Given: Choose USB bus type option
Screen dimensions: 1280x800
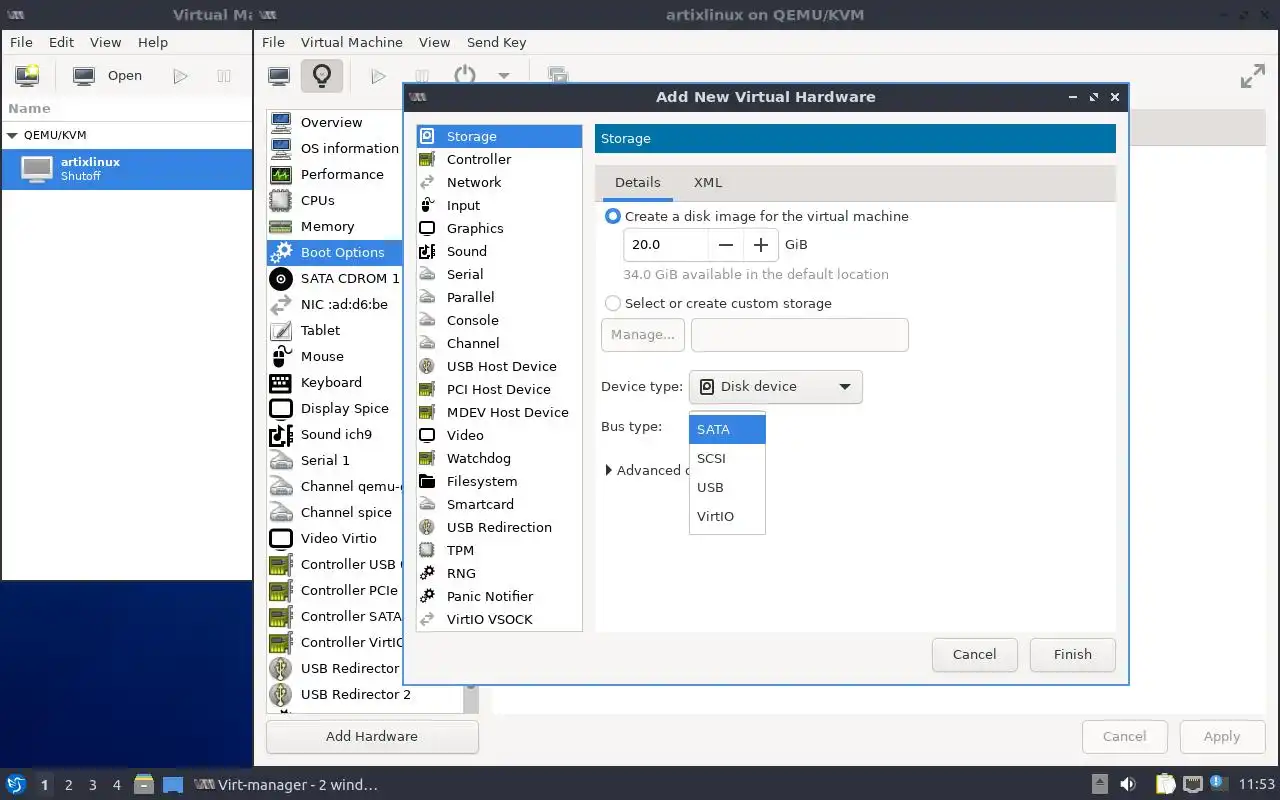Looking at the screenshot, I should (727, 487).
